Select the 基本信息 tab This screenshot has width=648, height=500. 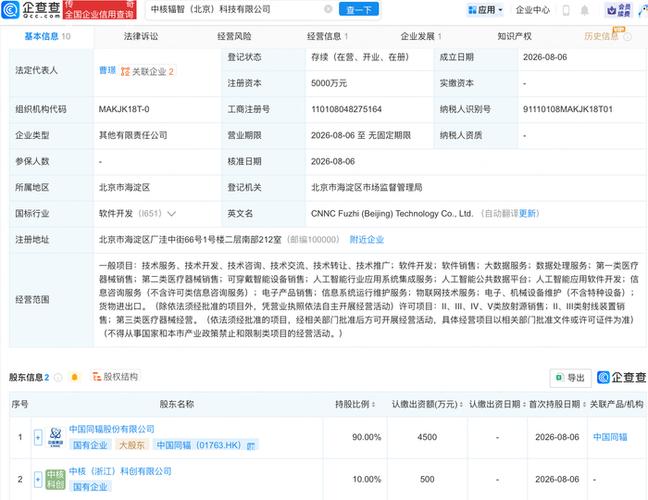47,36
